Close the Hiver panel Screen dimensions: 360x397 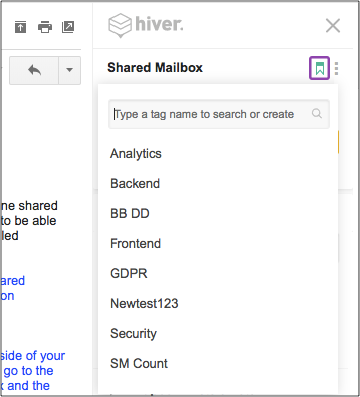[333, 26]
